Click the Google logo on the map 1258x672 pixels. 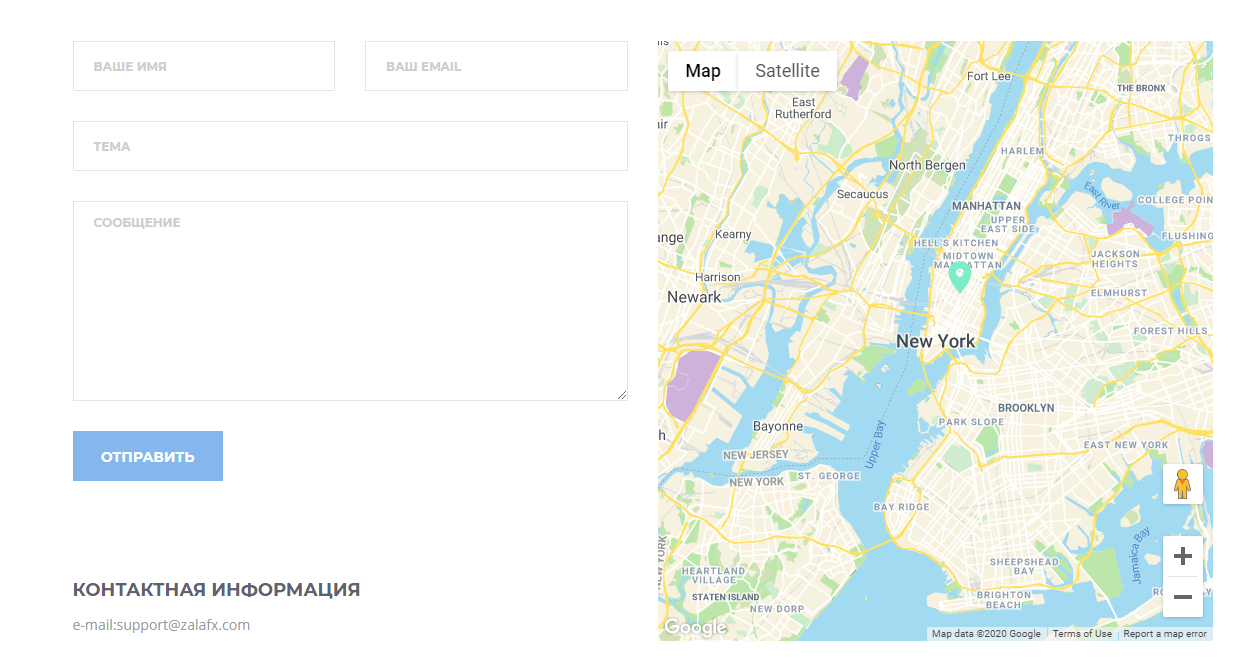click(x=695, y=627)
